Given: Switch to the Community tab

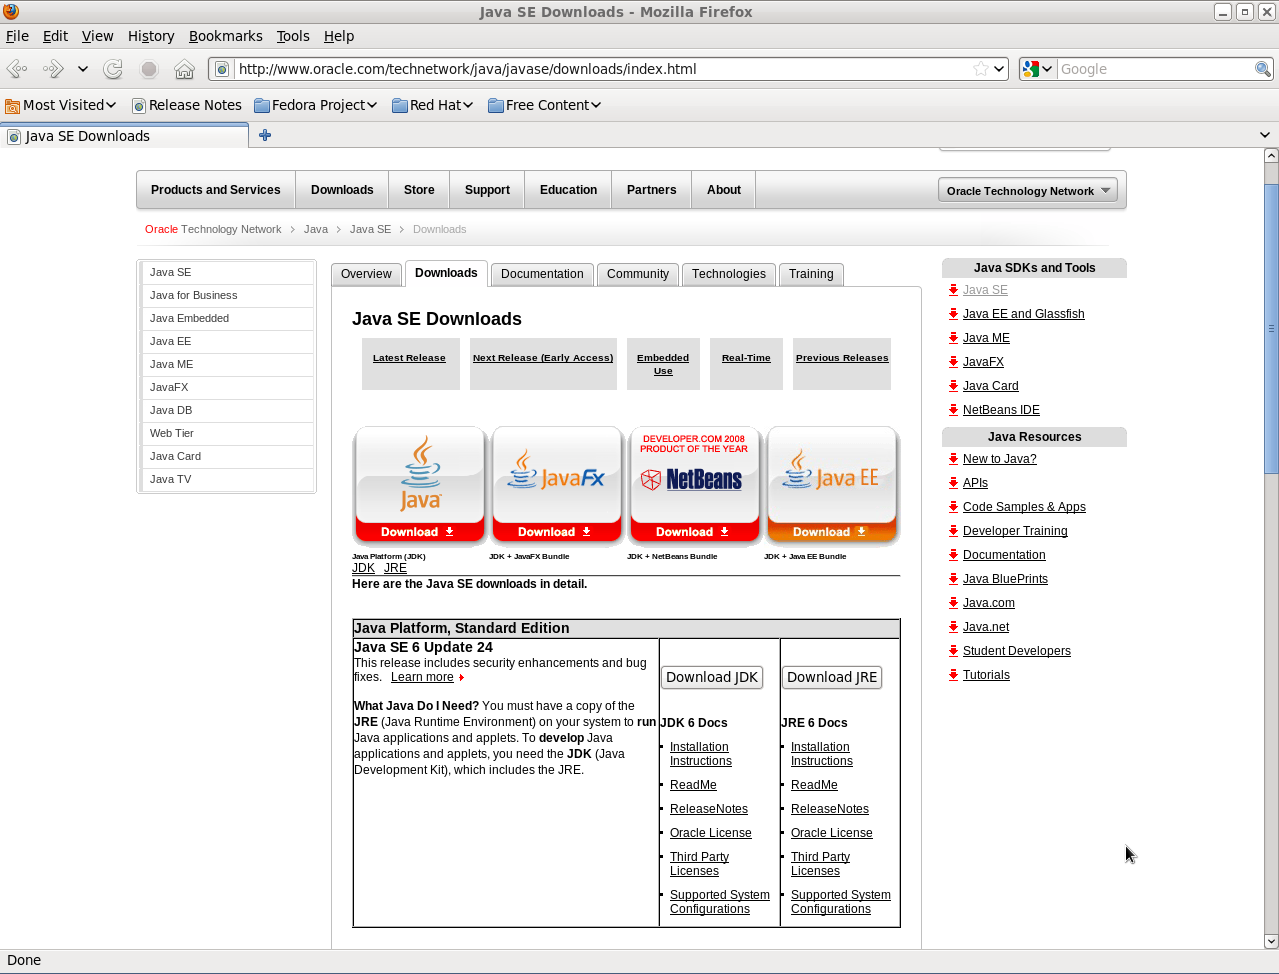Looking at the screenshot, I should coord(638,274).
